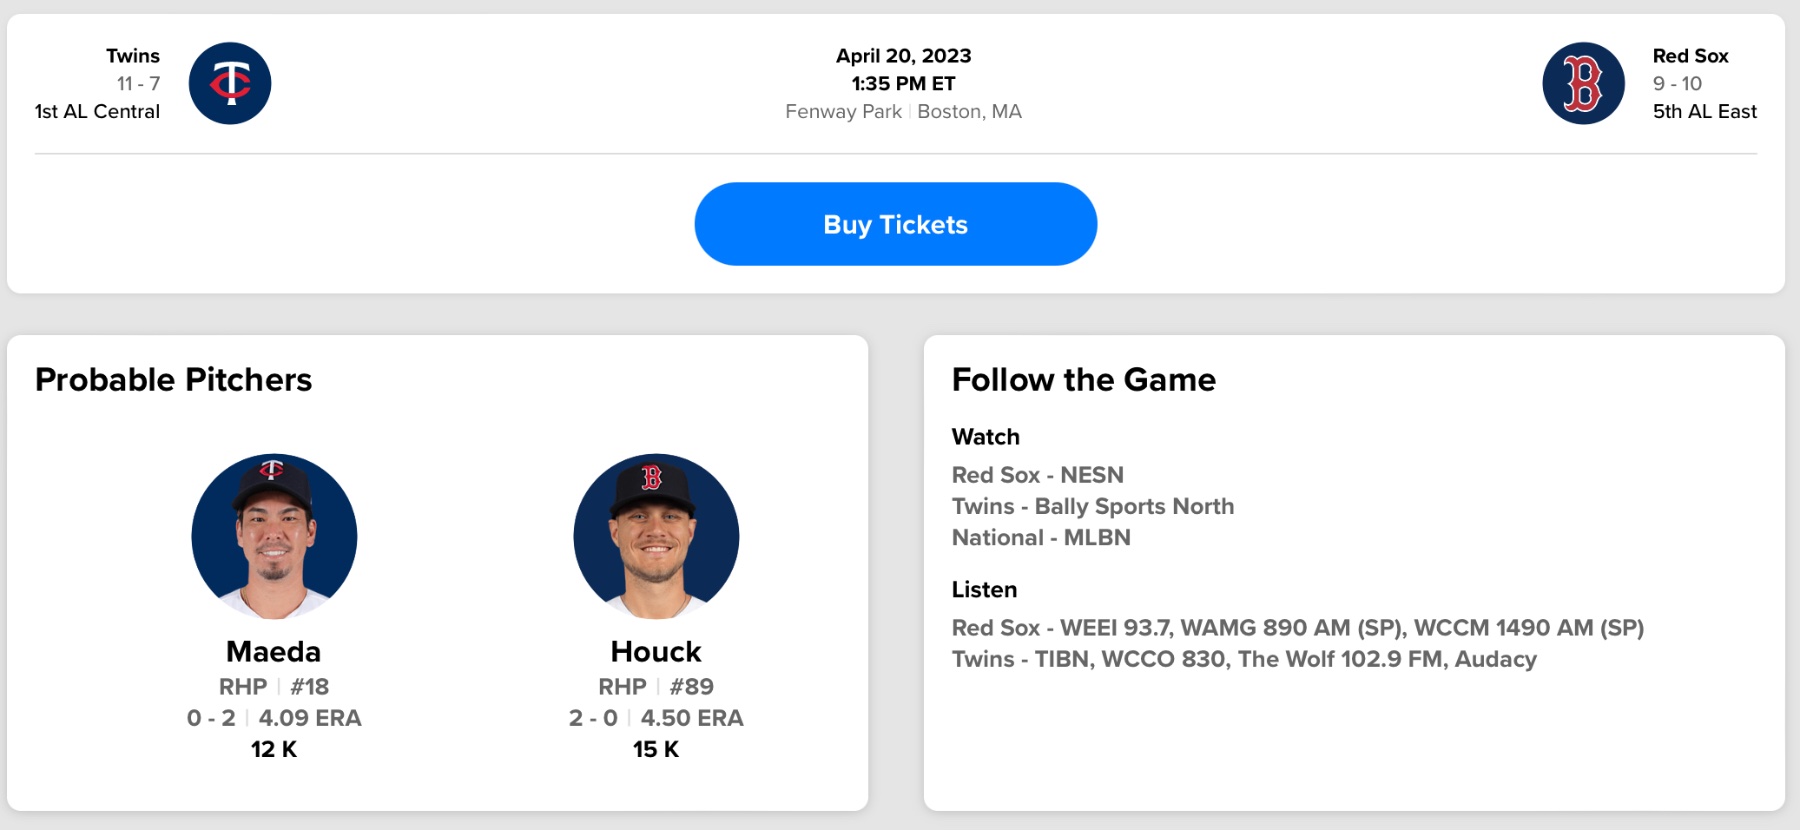Viewport: 1800px width, 830px height.
Task: Click Houck's 4.50 ERA stat line
Action: click(x=691, y=718)
